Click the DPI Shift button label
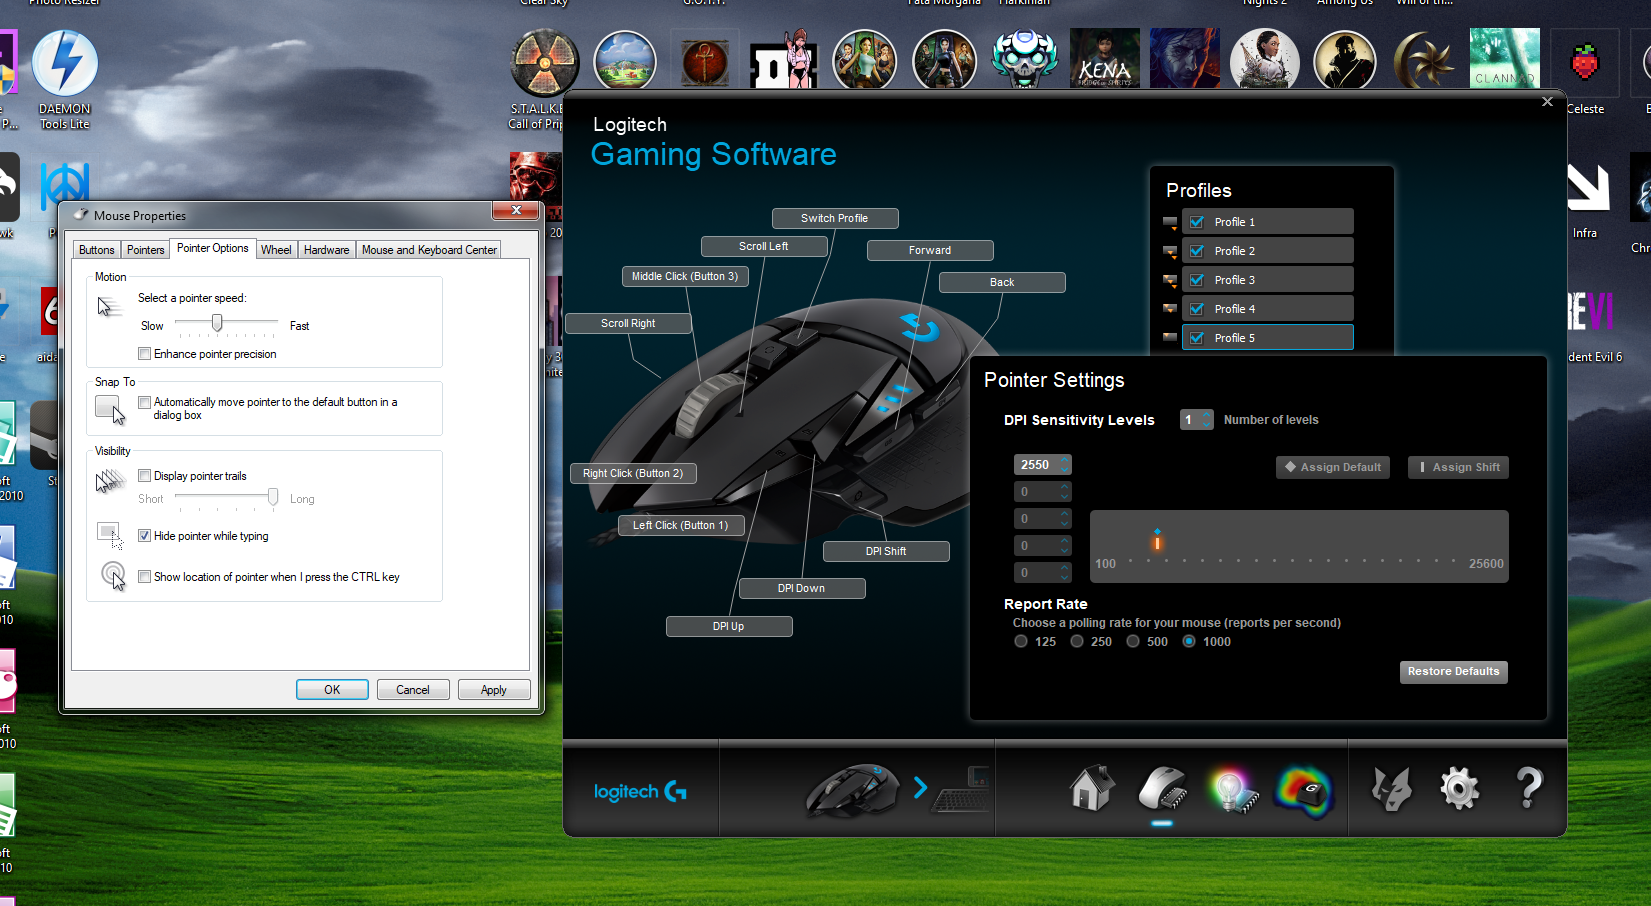This screenshot has height=906, width=1651. [886, 551]
